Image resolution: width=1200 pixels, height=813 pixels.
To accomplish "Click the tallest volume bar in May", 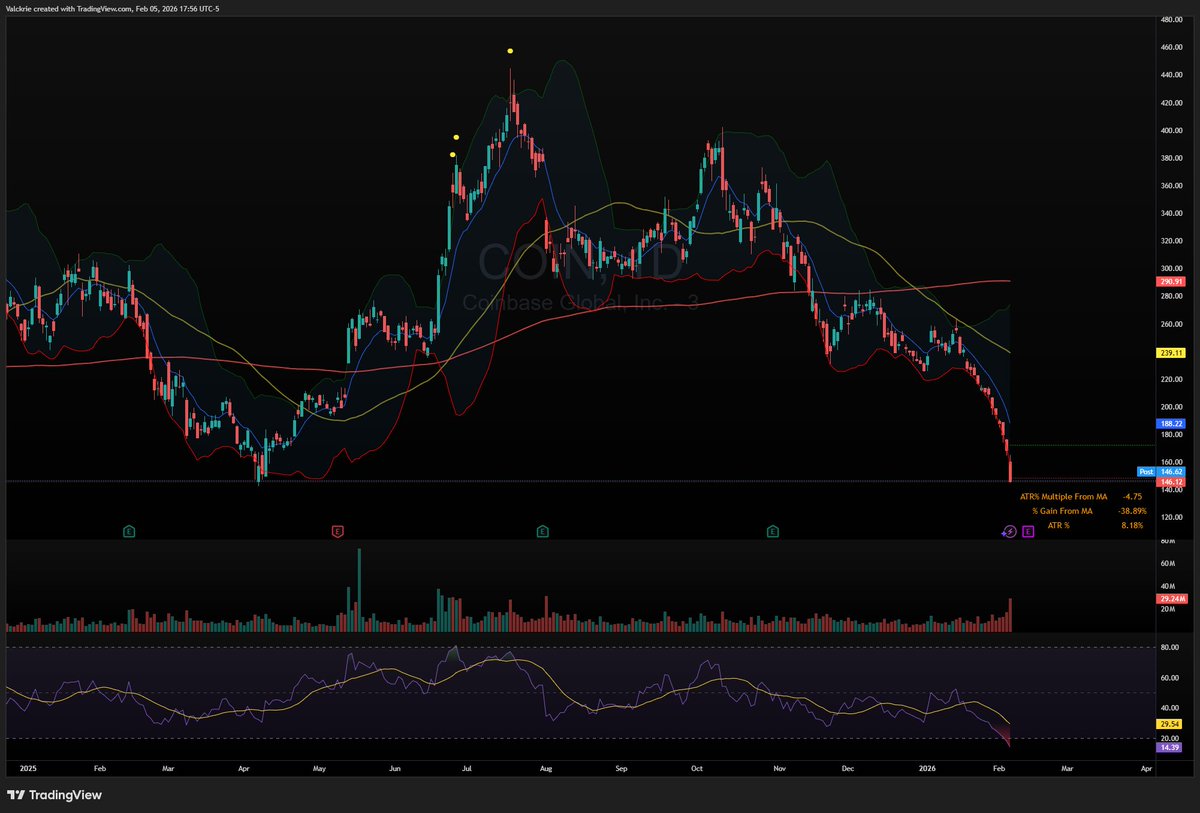I will (x=359, y=590).
